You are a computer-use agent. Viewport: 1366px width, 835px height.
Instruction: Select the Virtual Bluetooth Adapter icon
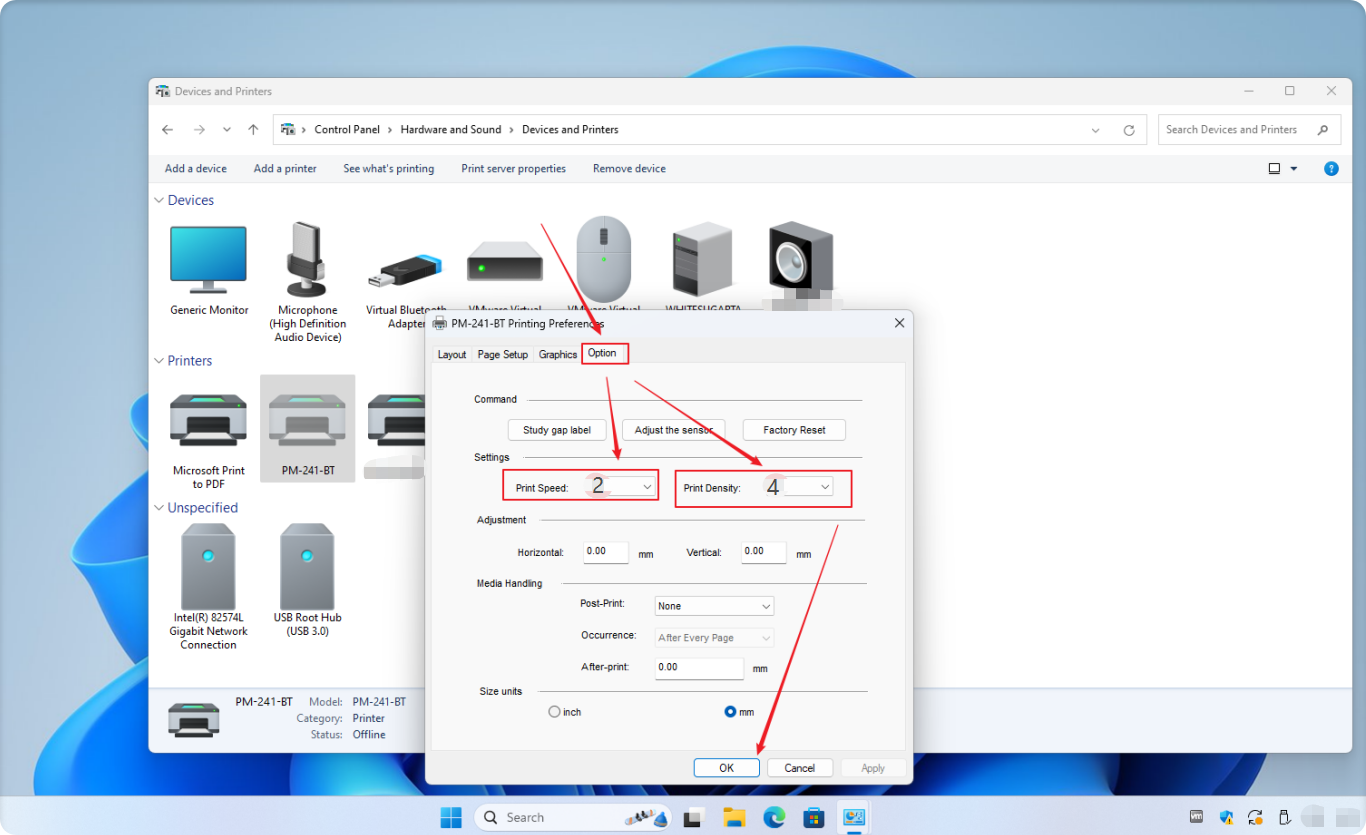404,271
